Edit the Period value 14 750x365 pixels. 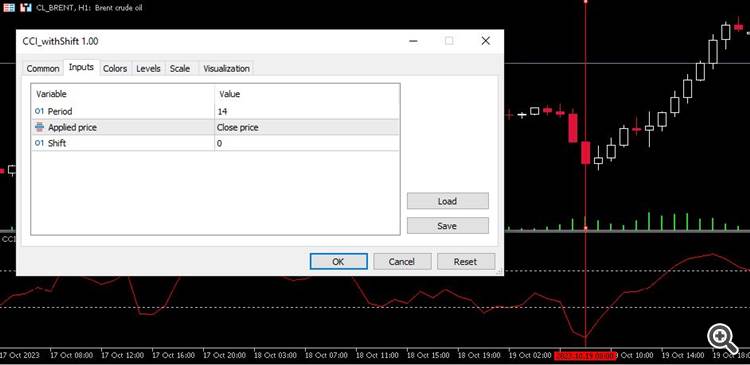307,111
